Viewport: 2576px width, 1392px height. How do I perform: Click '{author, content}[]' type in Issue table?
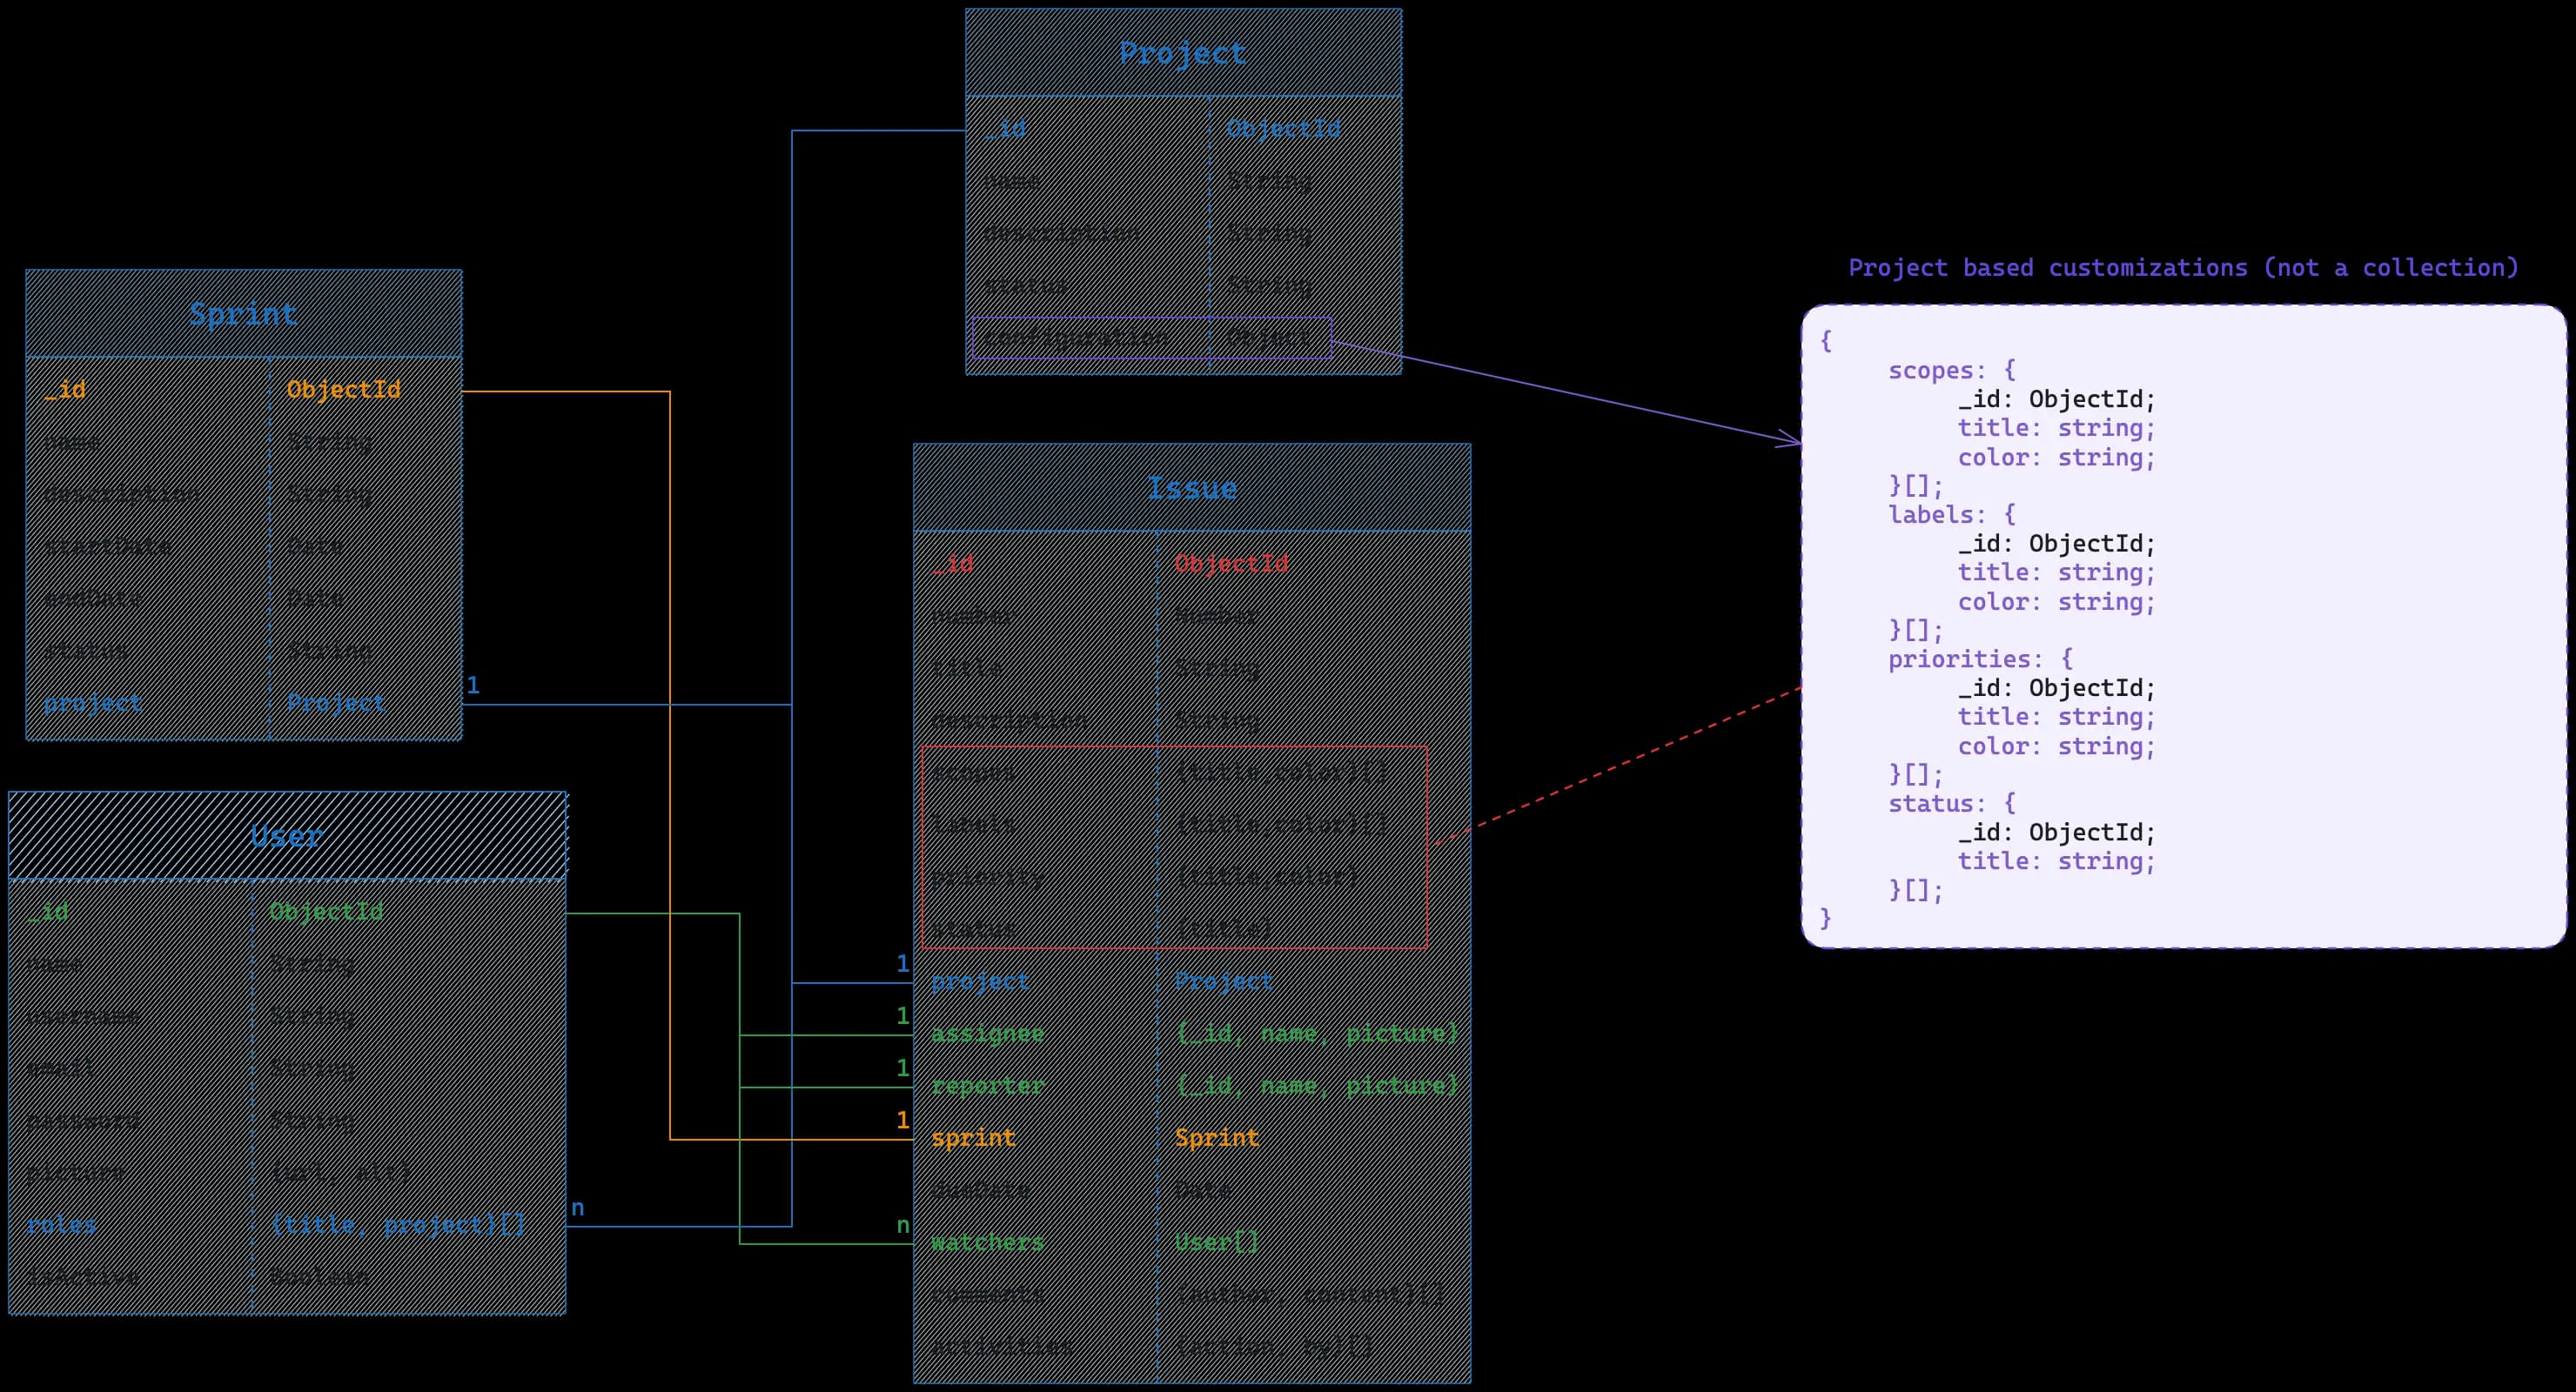pyautogui.click(x=1310, y=1295)
